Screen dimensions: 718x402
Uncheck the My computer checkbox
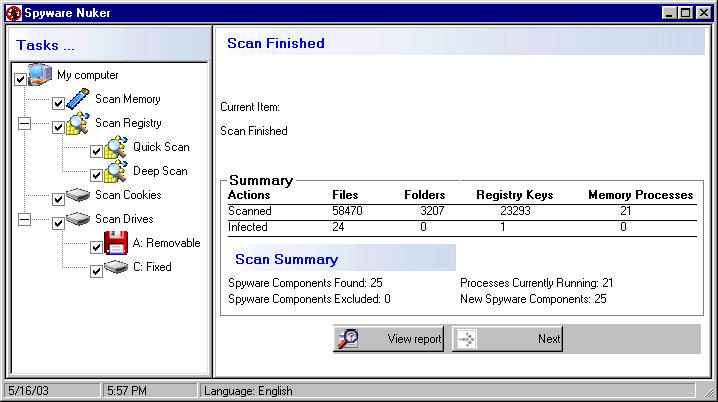pos(20,79)
